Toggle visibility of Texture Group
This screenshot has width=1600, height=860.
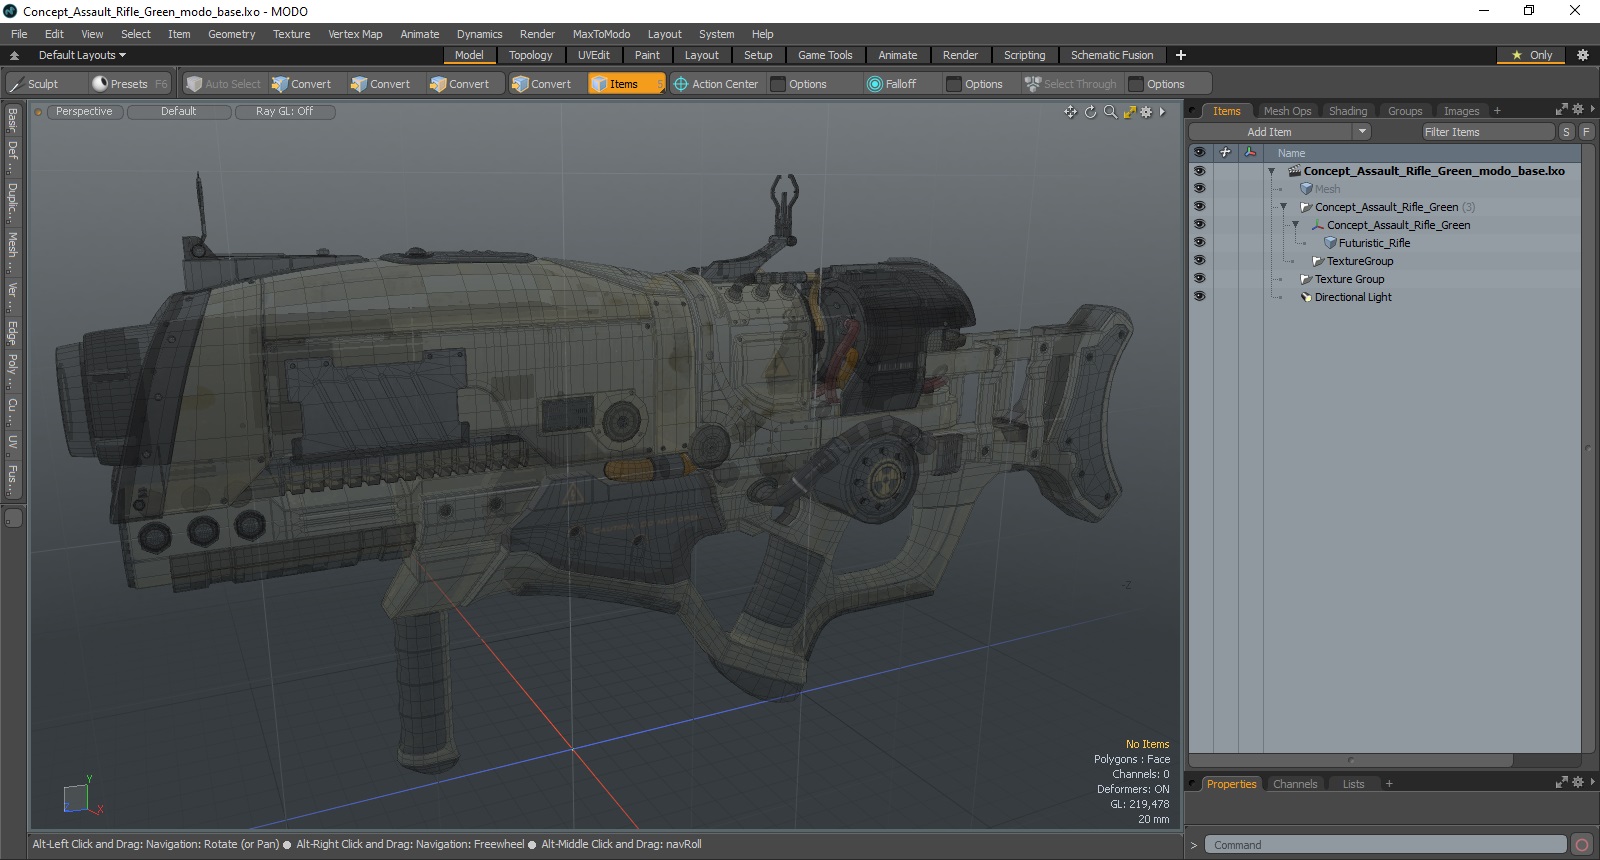[x=1199, y=279]
